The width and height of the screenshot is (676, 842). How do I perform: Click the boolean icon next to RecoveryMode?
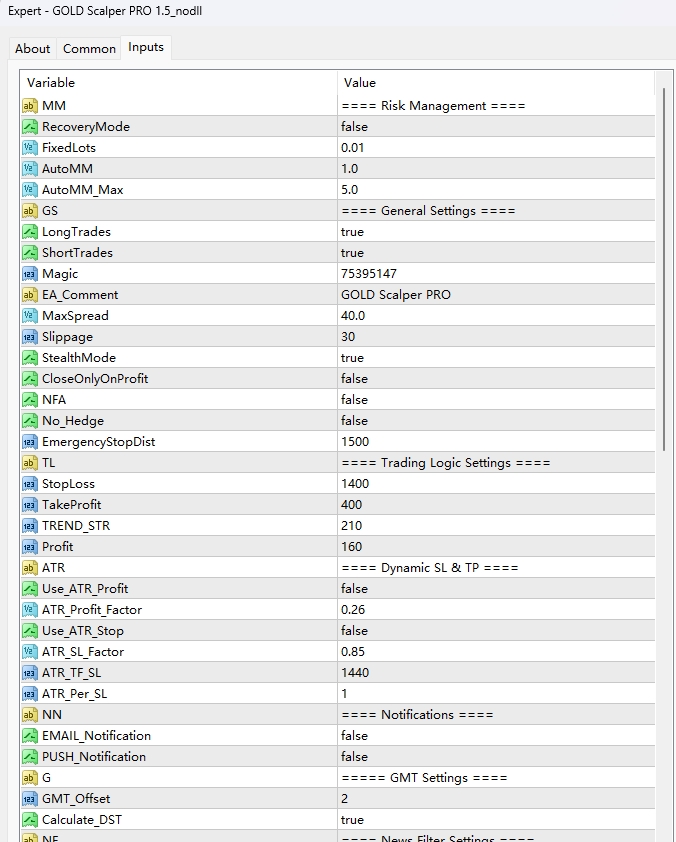(x=30, y=127)
